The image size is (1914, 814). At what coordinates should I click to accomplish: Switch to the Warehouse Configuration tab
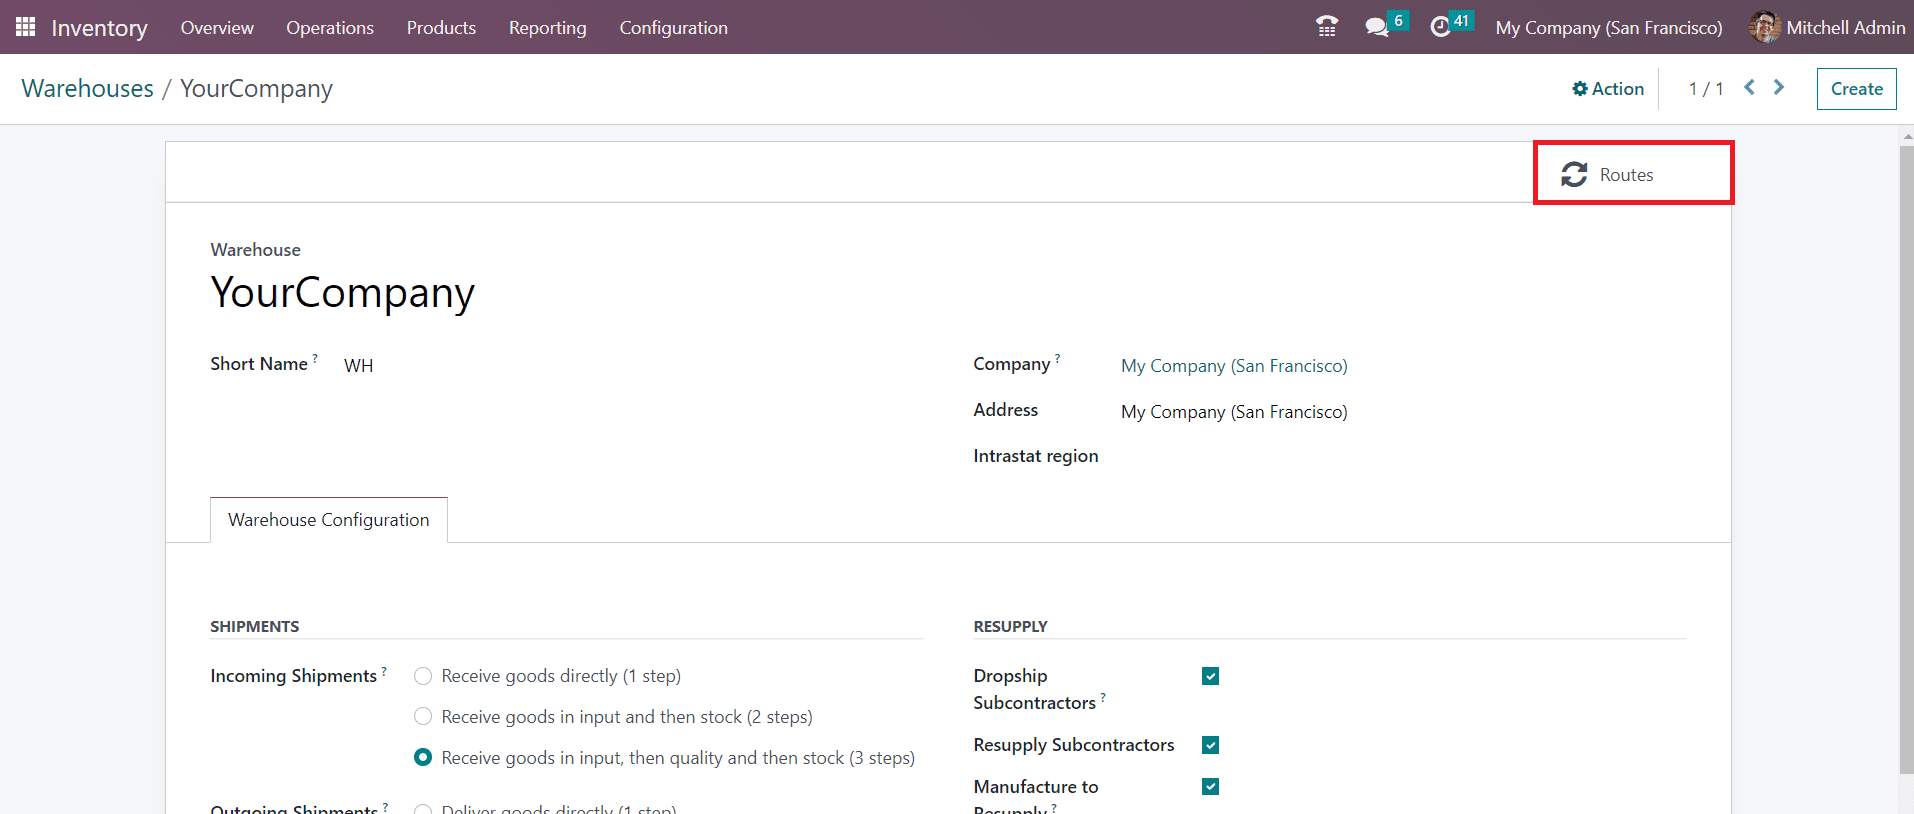click(328, 520)
